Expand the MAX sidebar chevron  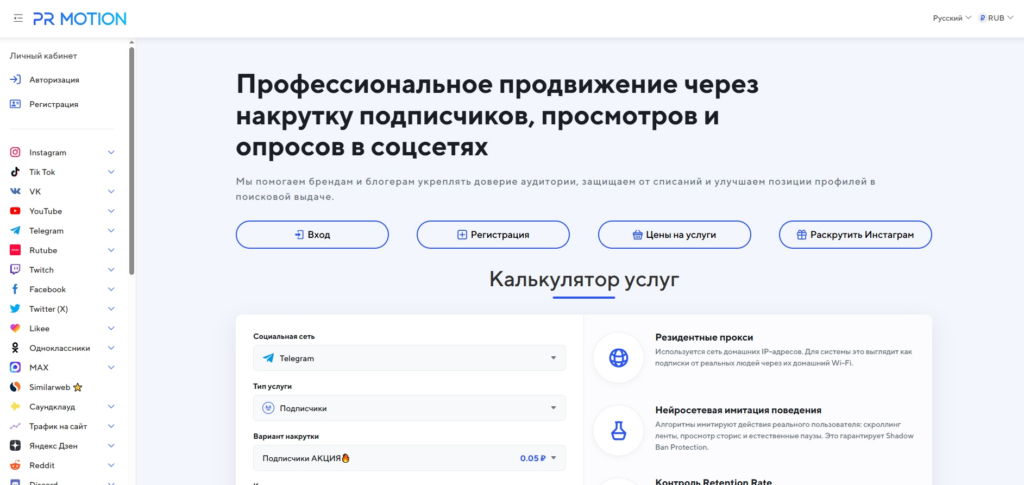click(111, 368)
